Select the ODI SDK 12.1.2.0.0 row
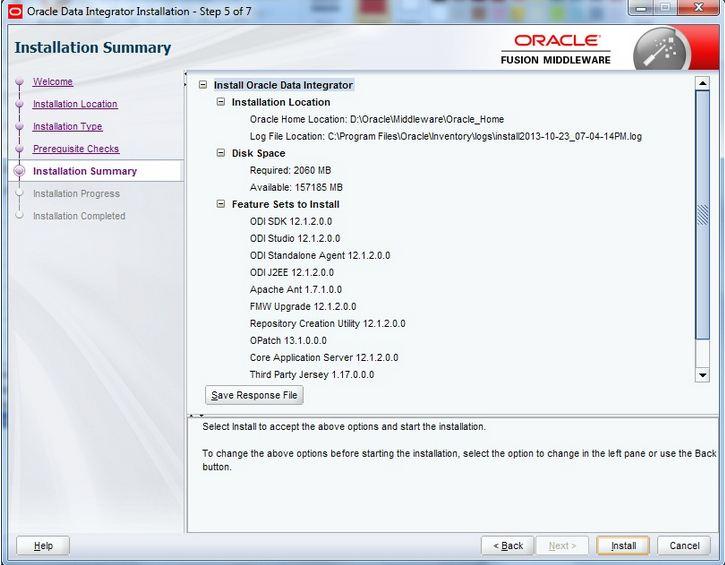This screenshot has height=565, width=725. tap(291, 221)
